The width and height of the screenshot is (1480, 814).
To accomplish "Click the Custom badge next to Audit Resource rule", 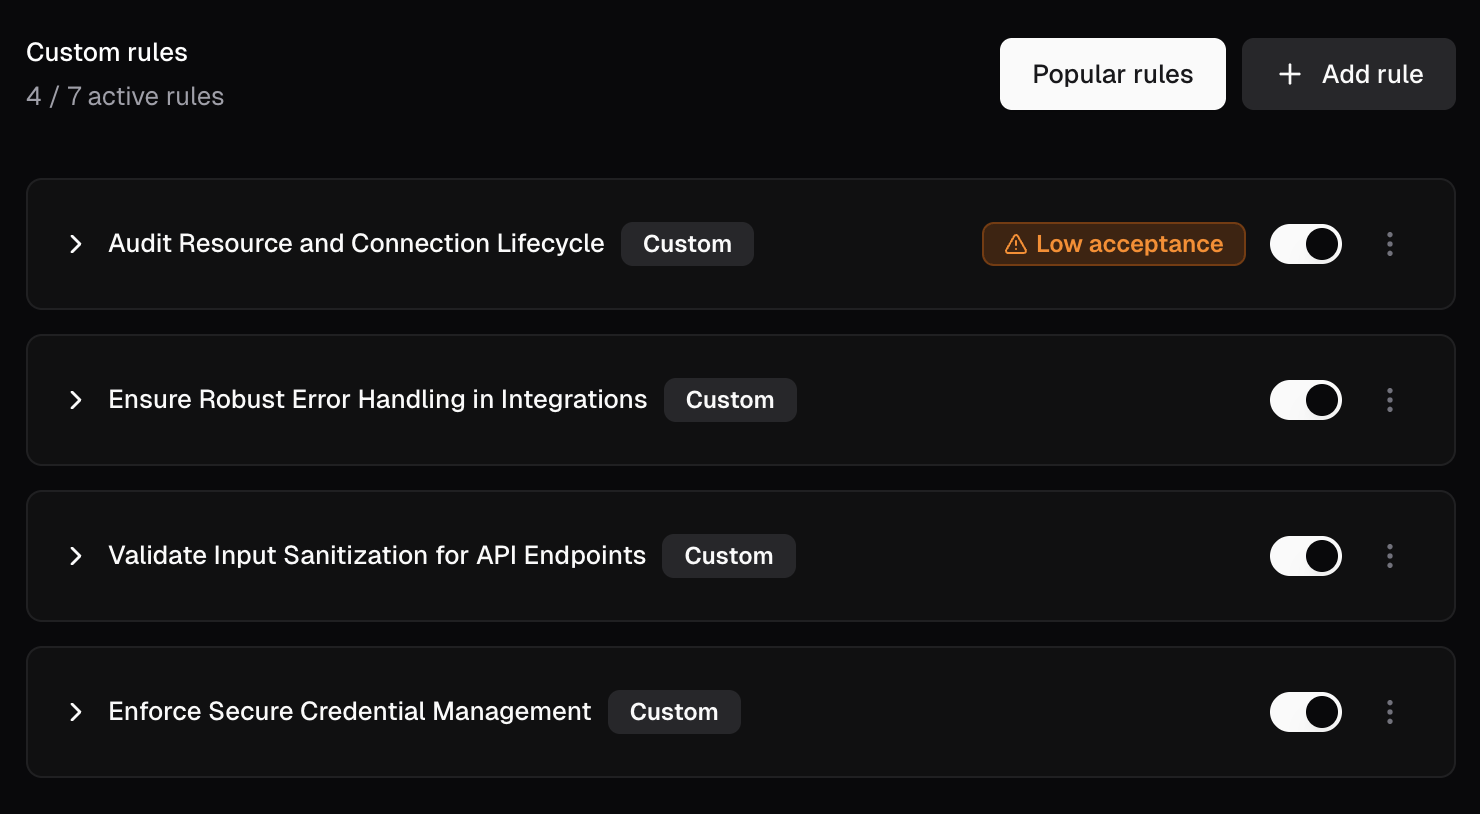I will click(x=687, y=243).
